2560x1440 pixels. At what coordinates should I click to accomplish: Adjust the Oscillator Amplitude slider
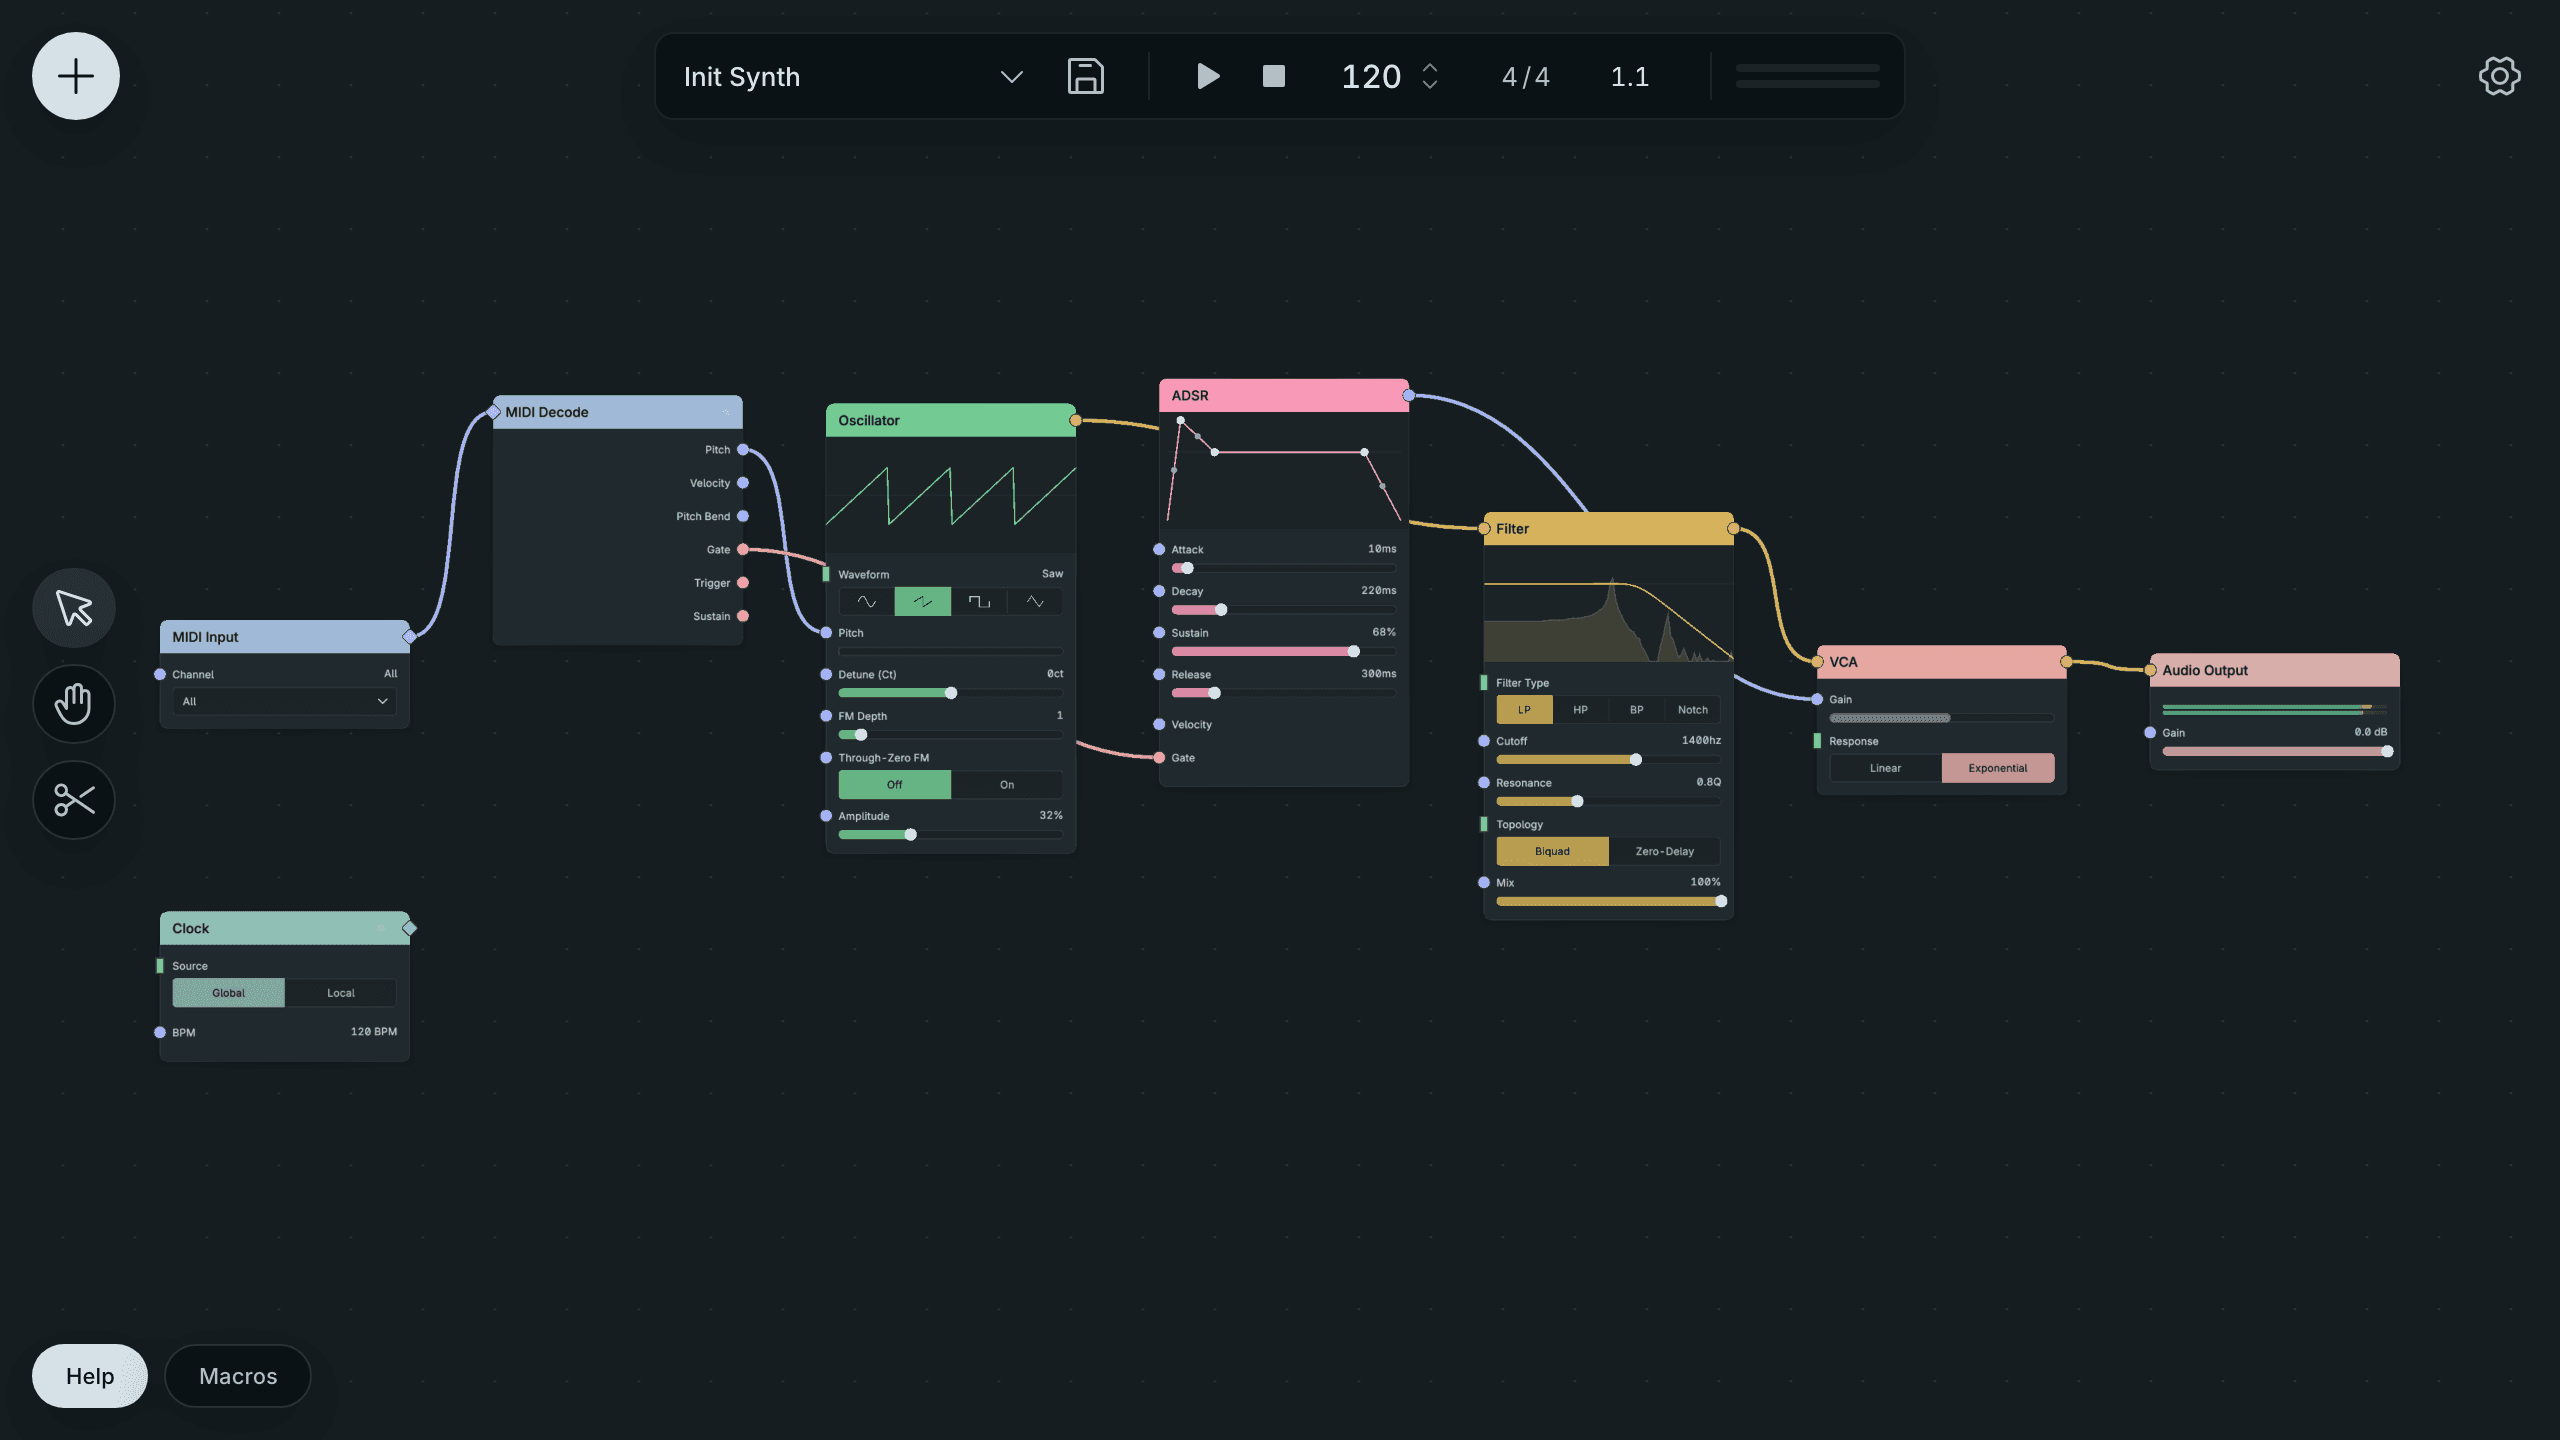[x=950, y=835]
